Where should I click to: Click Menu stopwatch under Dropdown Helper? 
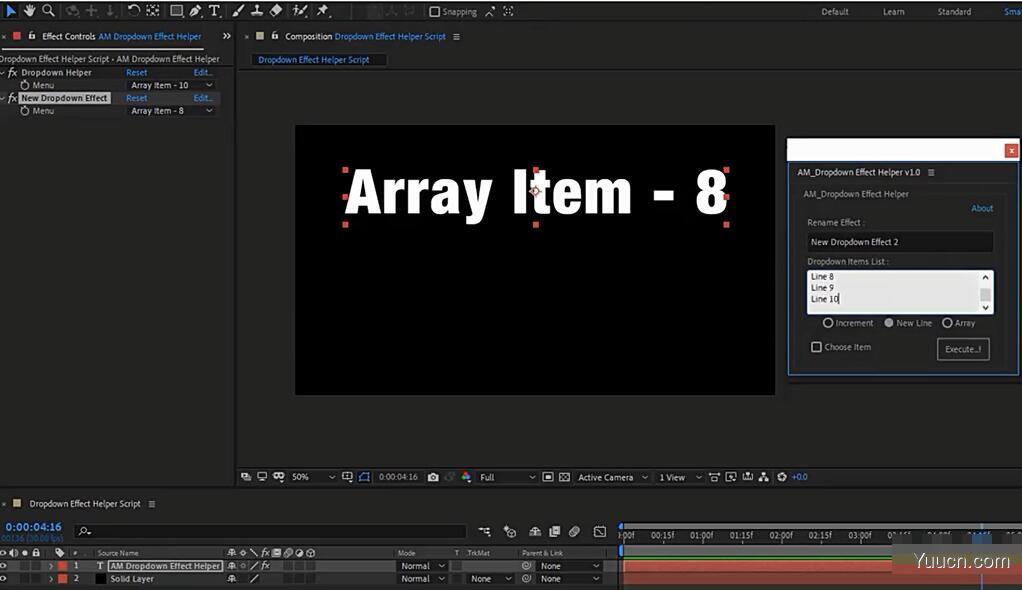(x=25, y=85)
